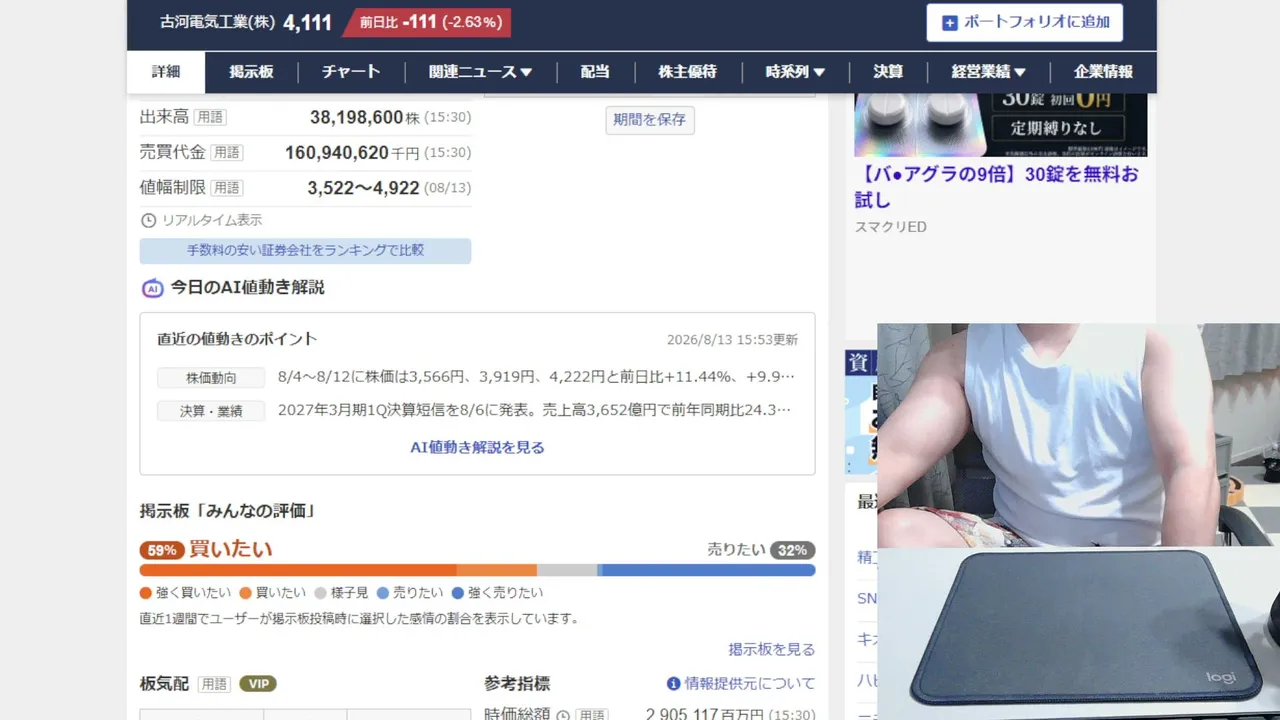Click the summary text starting 2027年3月期1Q決算短信
Viewport: 1280px width, 720px height.
pos(535,410)
